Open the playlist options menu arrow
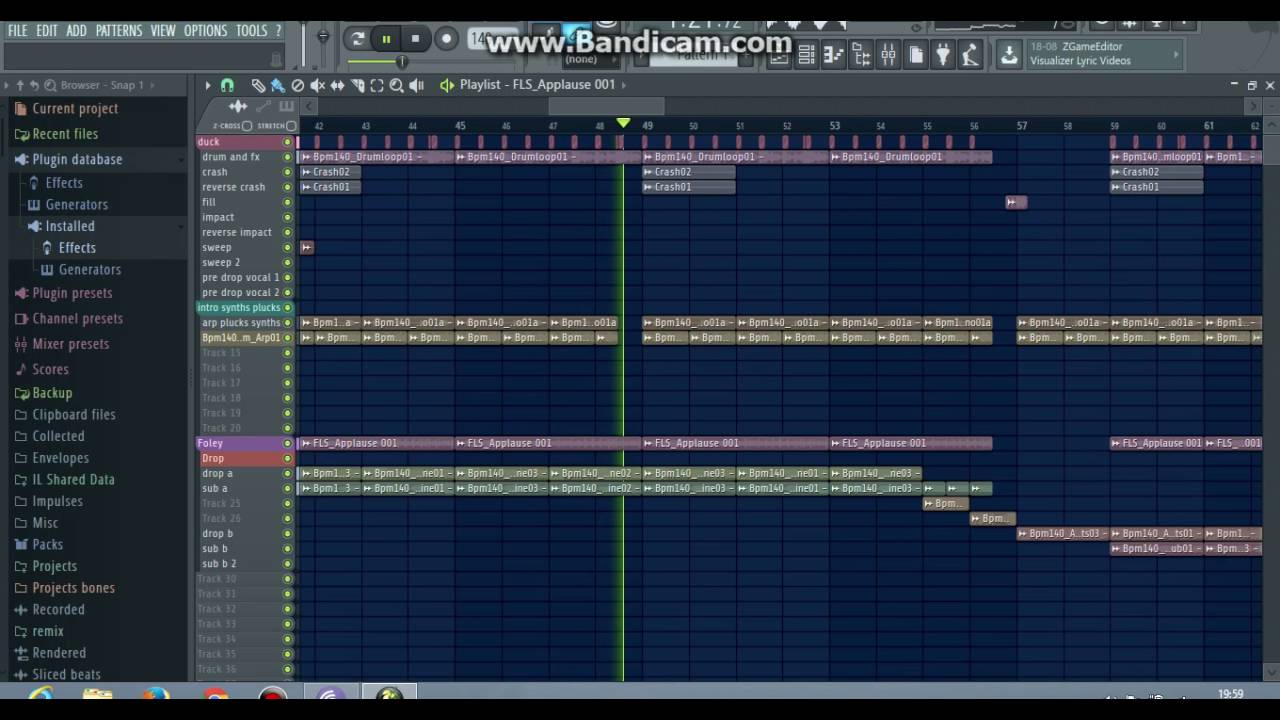 (x=208, y=85)
